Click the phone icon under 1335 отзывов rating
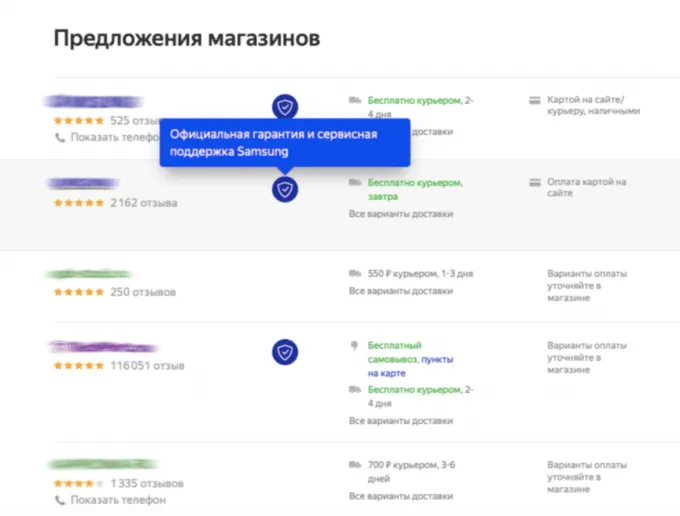 click(x=58, y=499)
